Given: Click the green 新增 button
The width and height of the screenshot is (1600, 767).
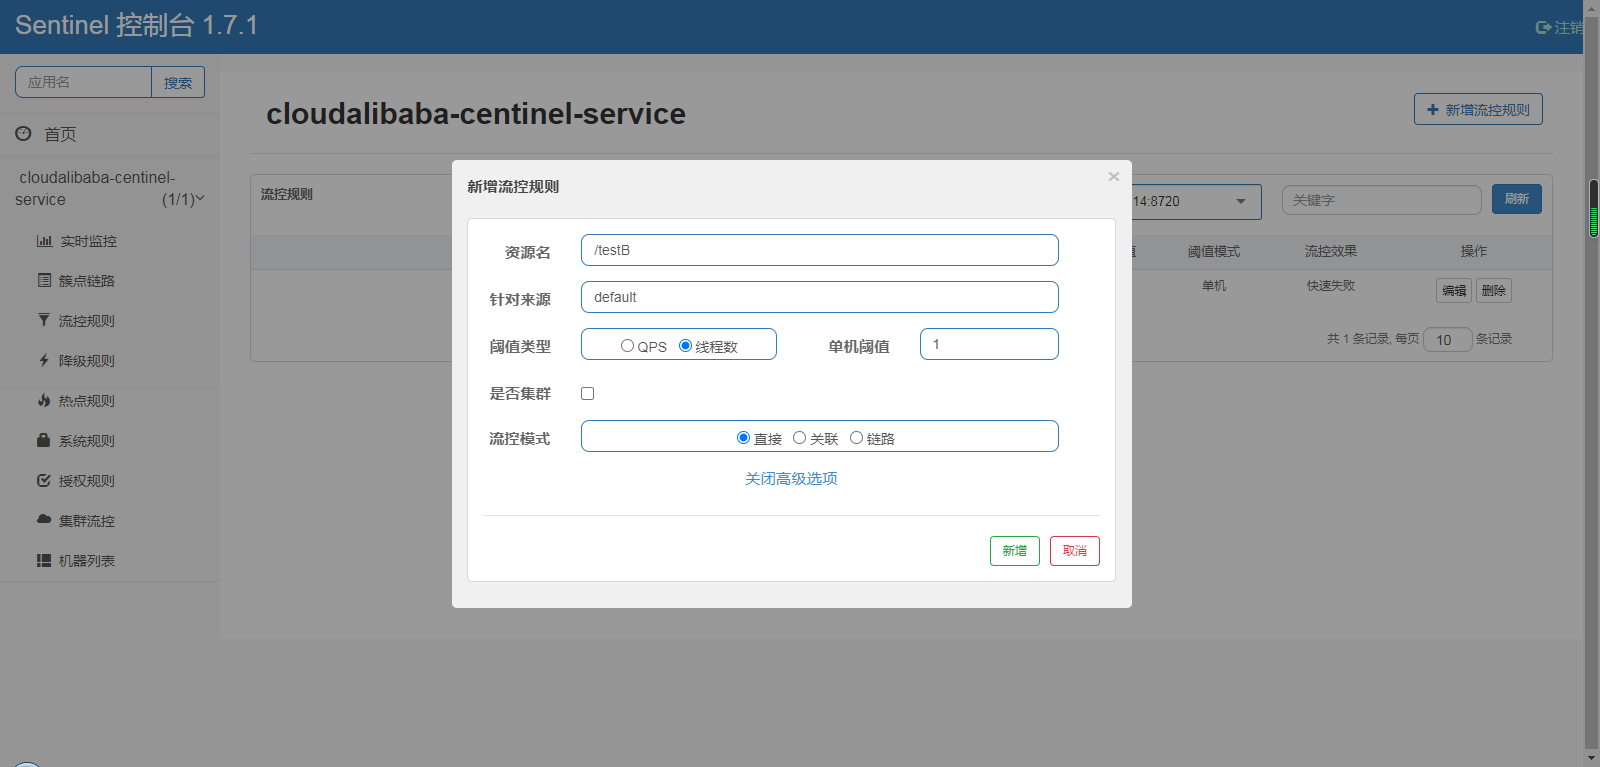Looking at the screenshot, I should (1015, 551).
